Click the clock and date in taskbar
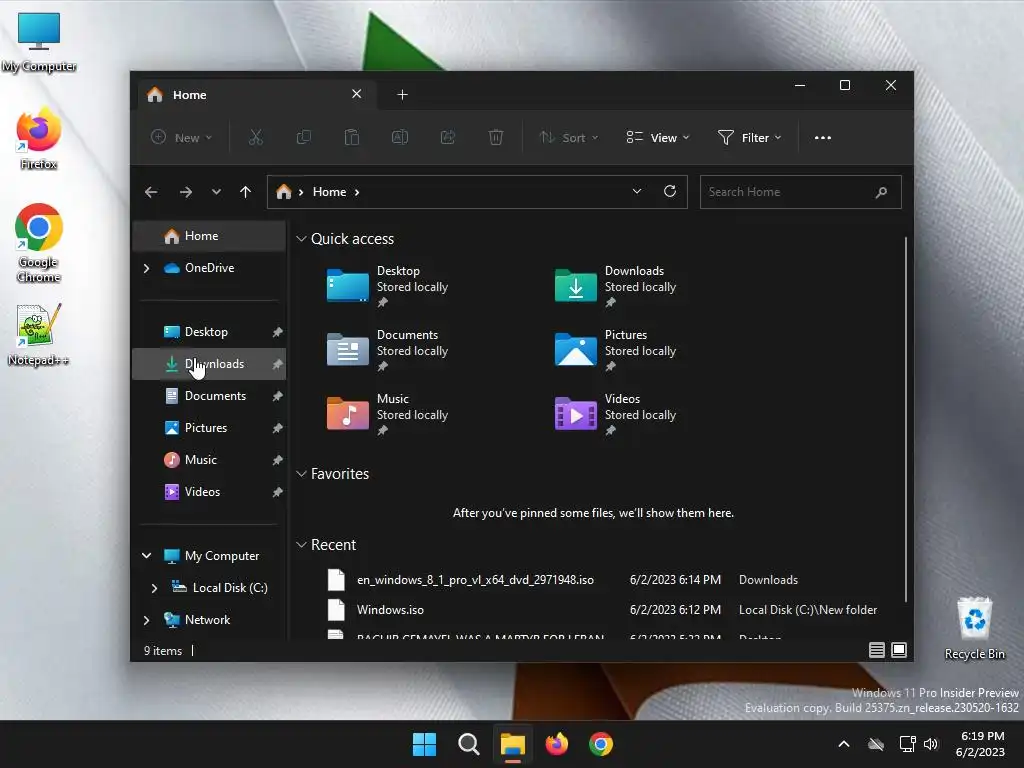The image size is (1024, 768). pyautogui.click(x=980, y=744)
